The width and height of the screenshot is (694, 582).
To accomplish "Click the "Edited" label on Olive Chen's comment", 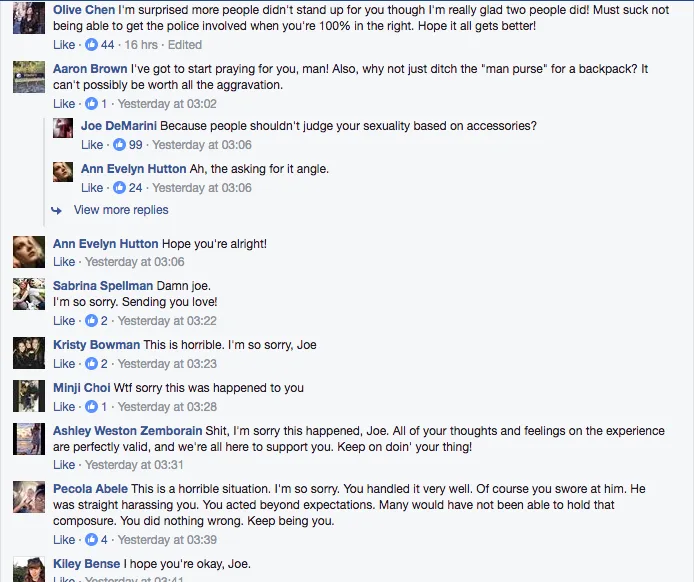I will click(185, 45).
